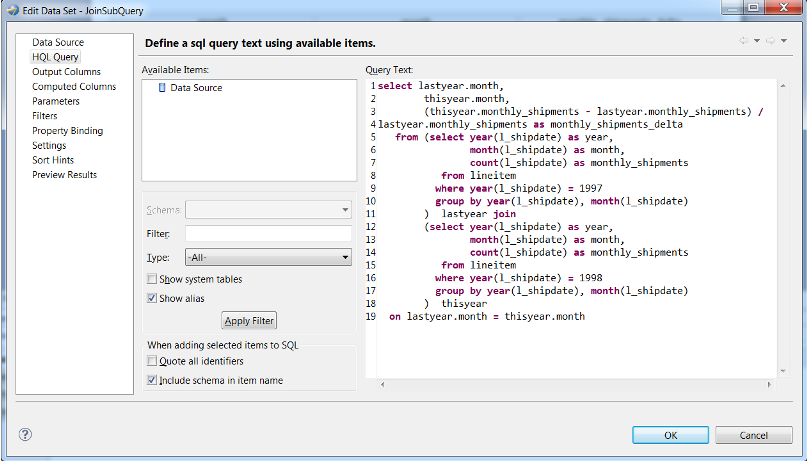Image resolution: width=807 pixels, height=461 pixels.
Task: Click the Edit Data Set title icon
Action: click(x=13, y=10)
